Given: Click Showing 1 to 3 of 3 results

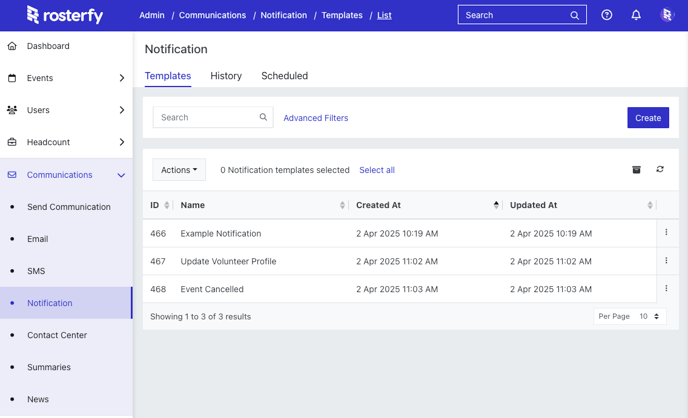Looking at the screenshot, I should click(x=201, y=316).
